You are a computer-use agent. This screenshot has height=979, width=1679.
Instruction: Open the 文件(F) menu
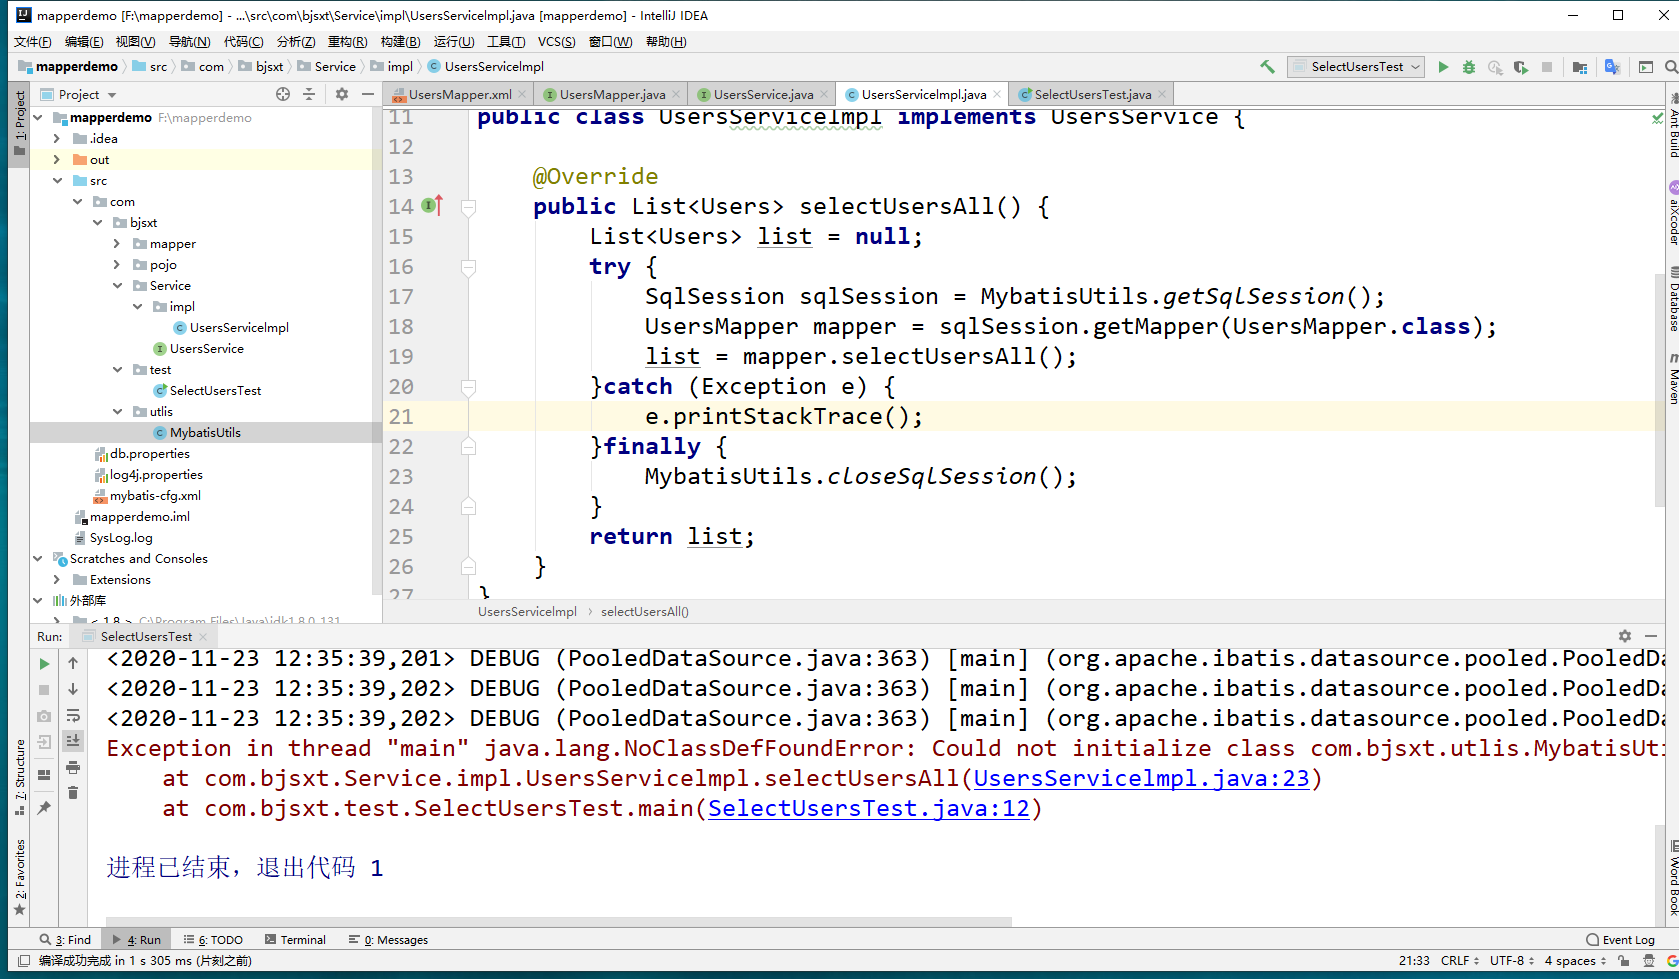click(33, 41)
